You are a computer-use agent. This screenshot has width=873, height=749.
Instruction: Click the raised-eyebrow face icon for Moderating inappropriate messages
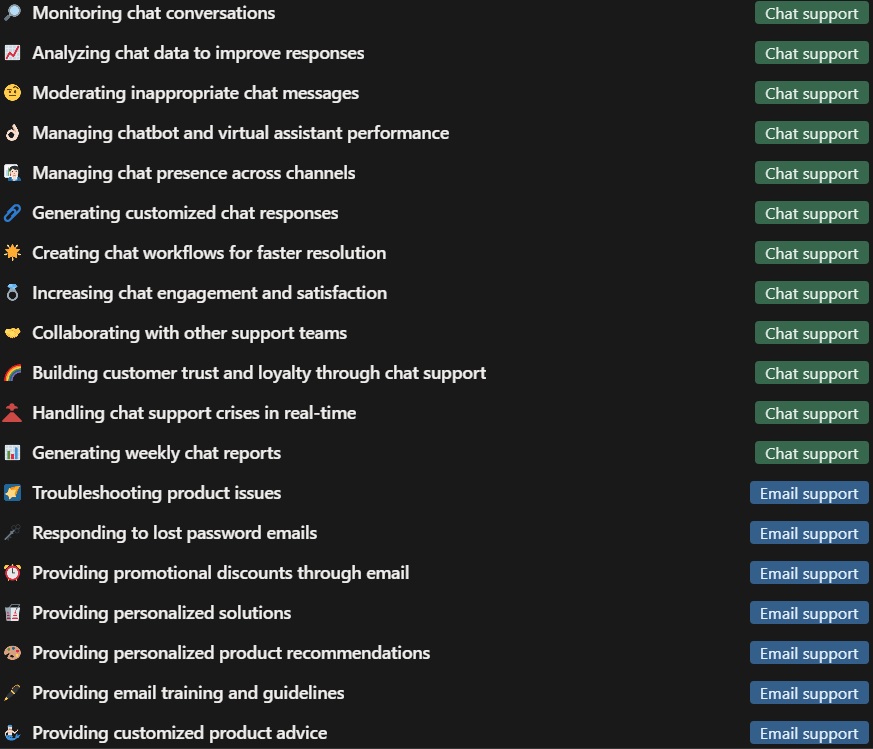point(14,93)
